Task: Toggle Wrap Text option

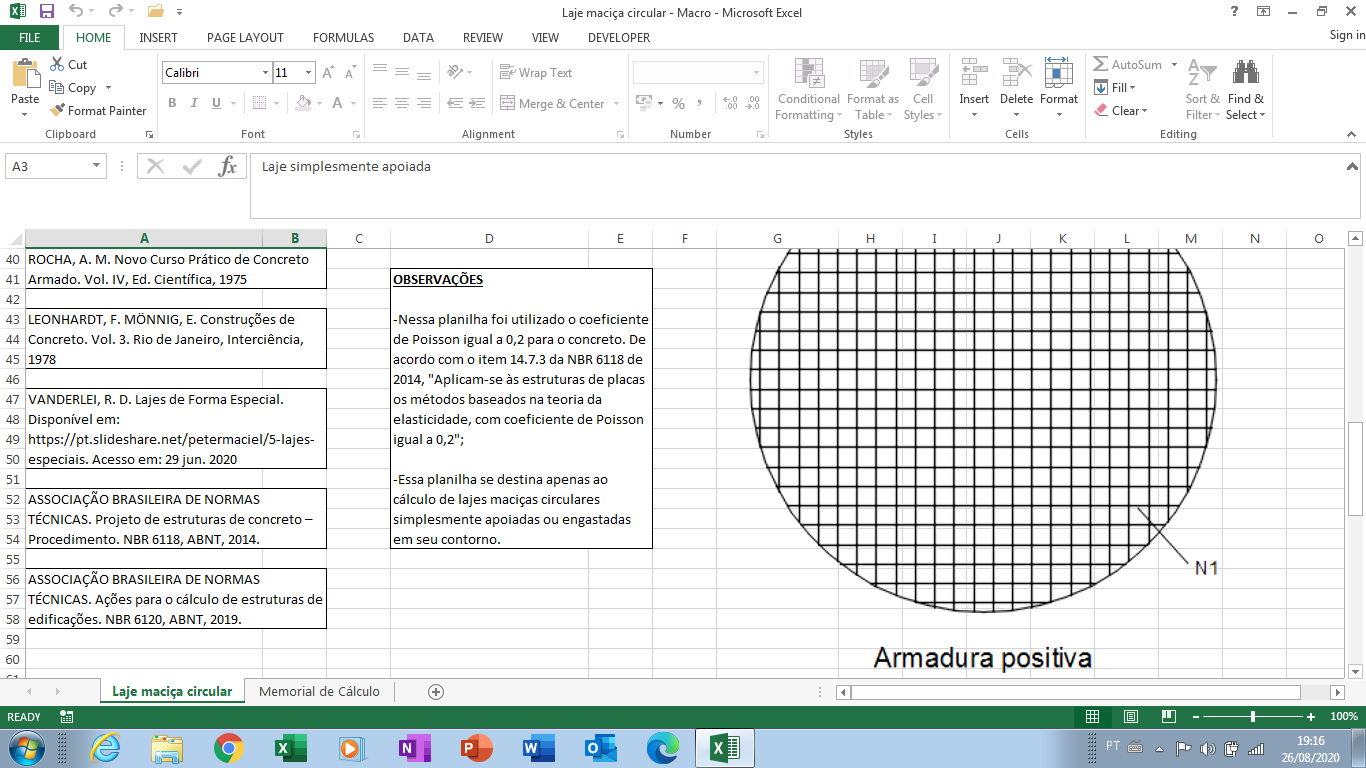Action: pos(536,73)
